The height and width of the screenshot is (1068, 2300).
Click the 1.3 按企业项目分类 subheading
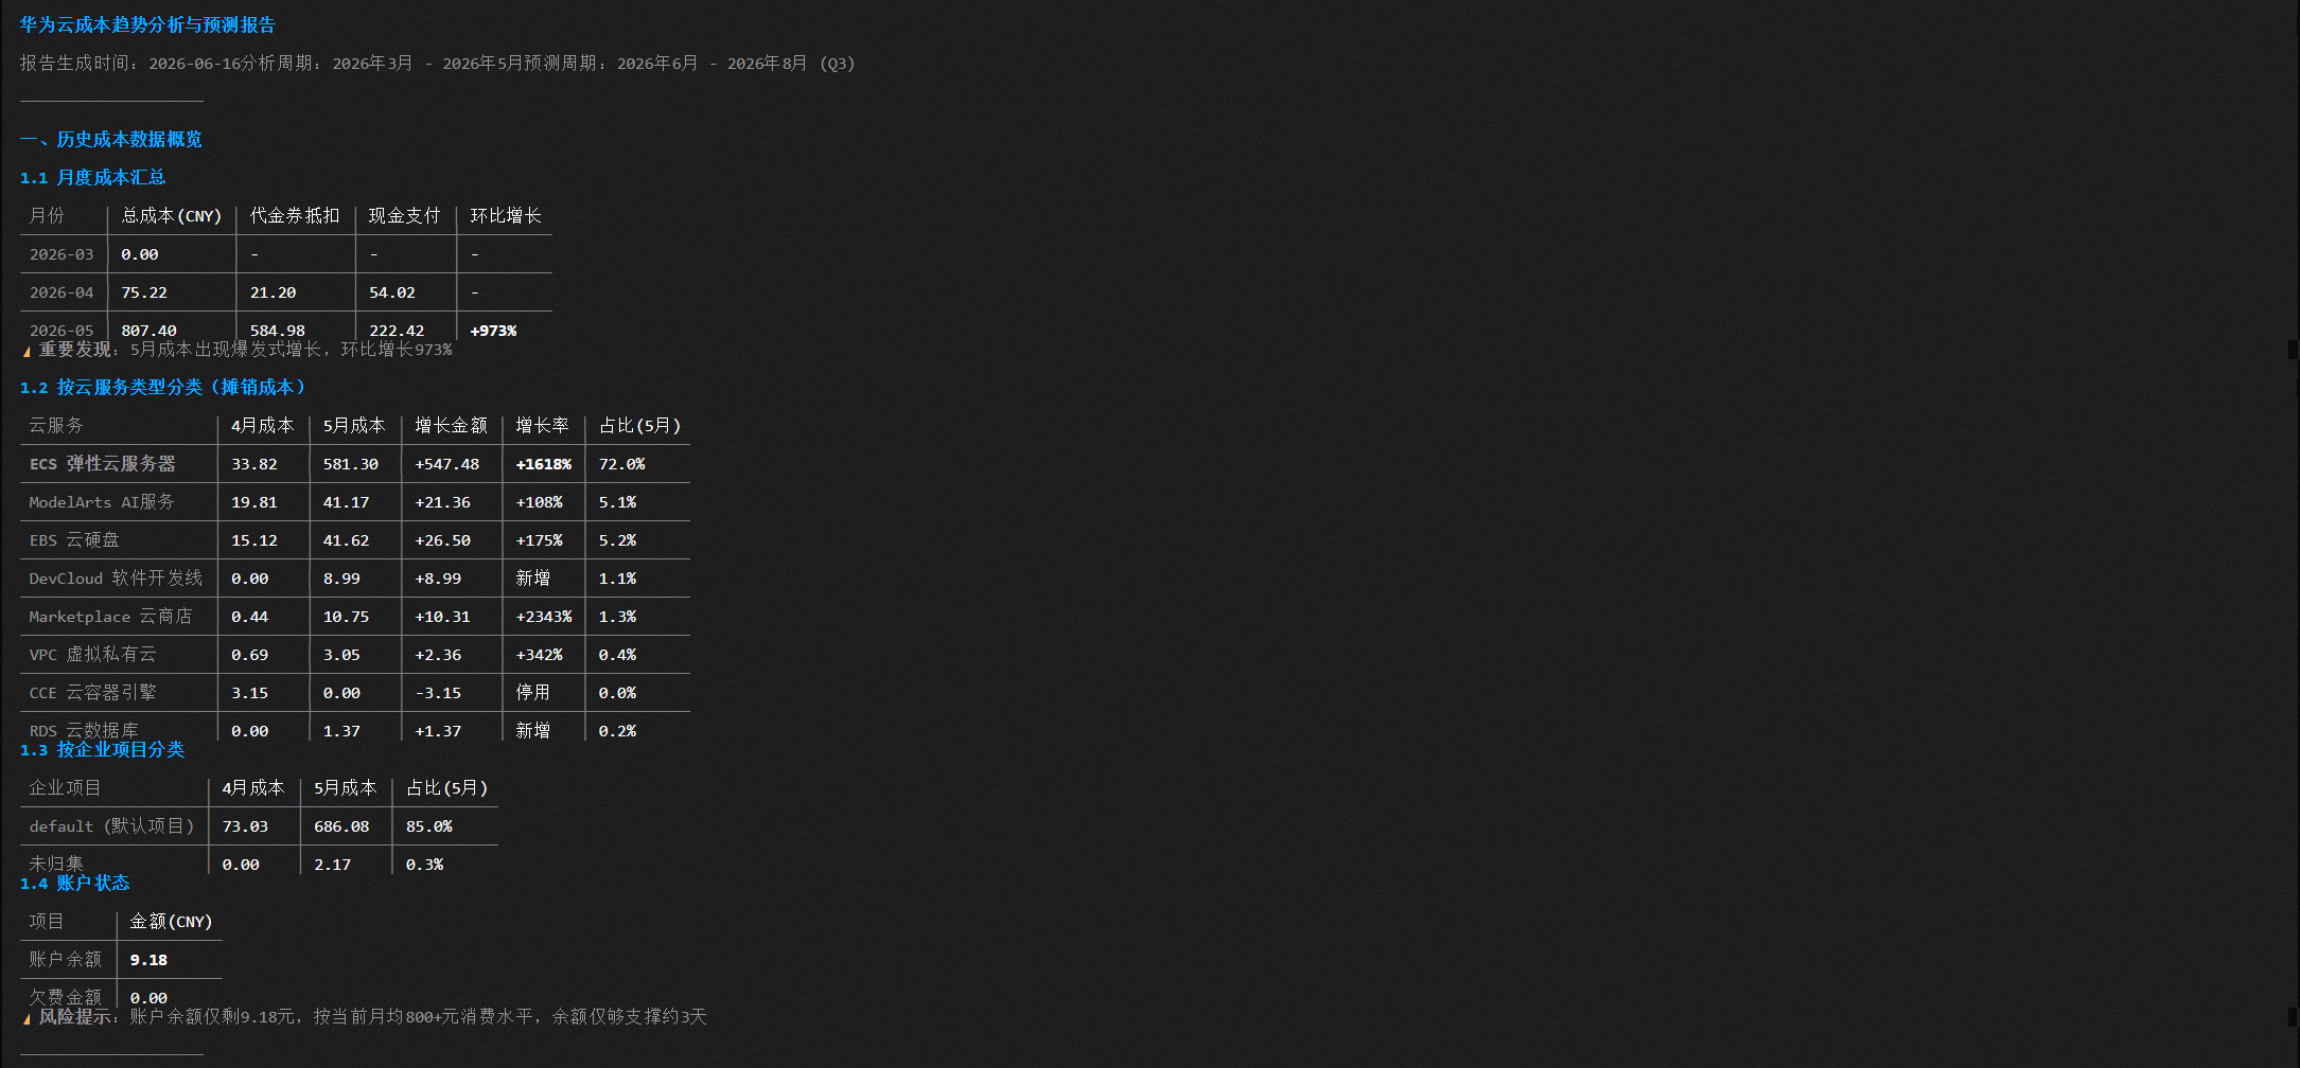point(102,749)
